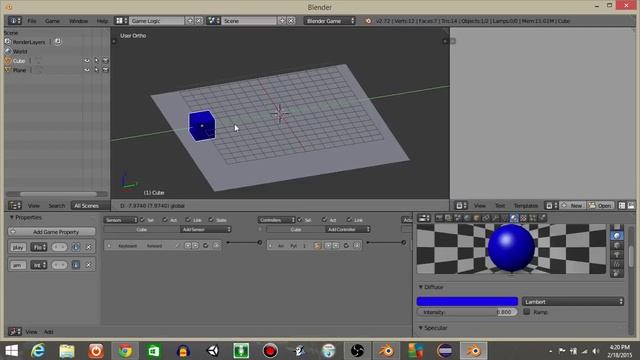Create New text block in text editor
This screenshot has width=640, height=360.
pyautogui.click(x=572, y=206)
